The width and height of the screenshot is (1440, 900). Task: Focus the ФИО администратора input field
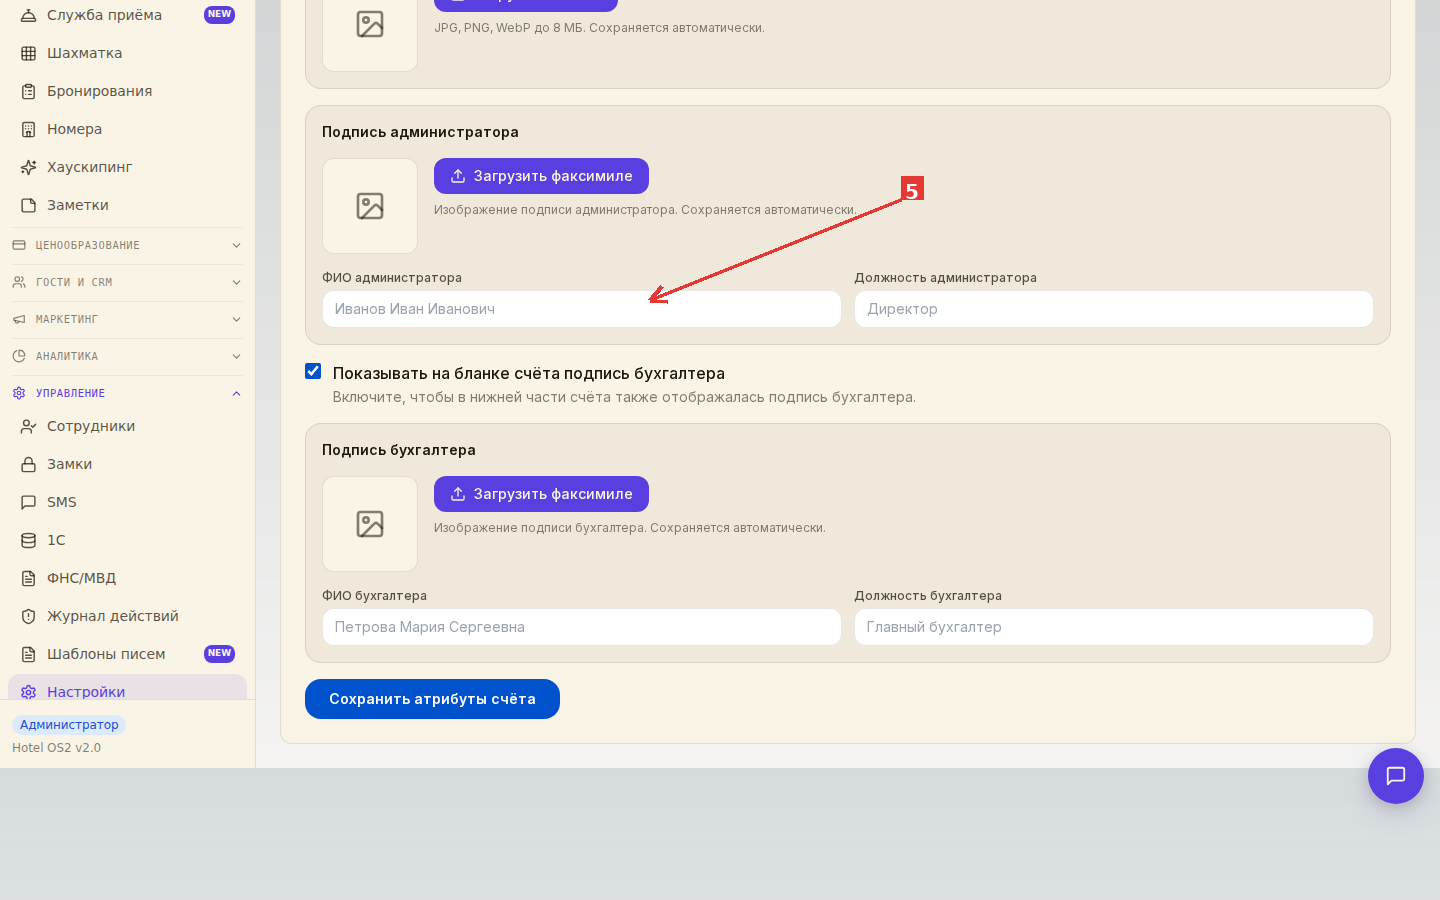click(x=581, y=309)
